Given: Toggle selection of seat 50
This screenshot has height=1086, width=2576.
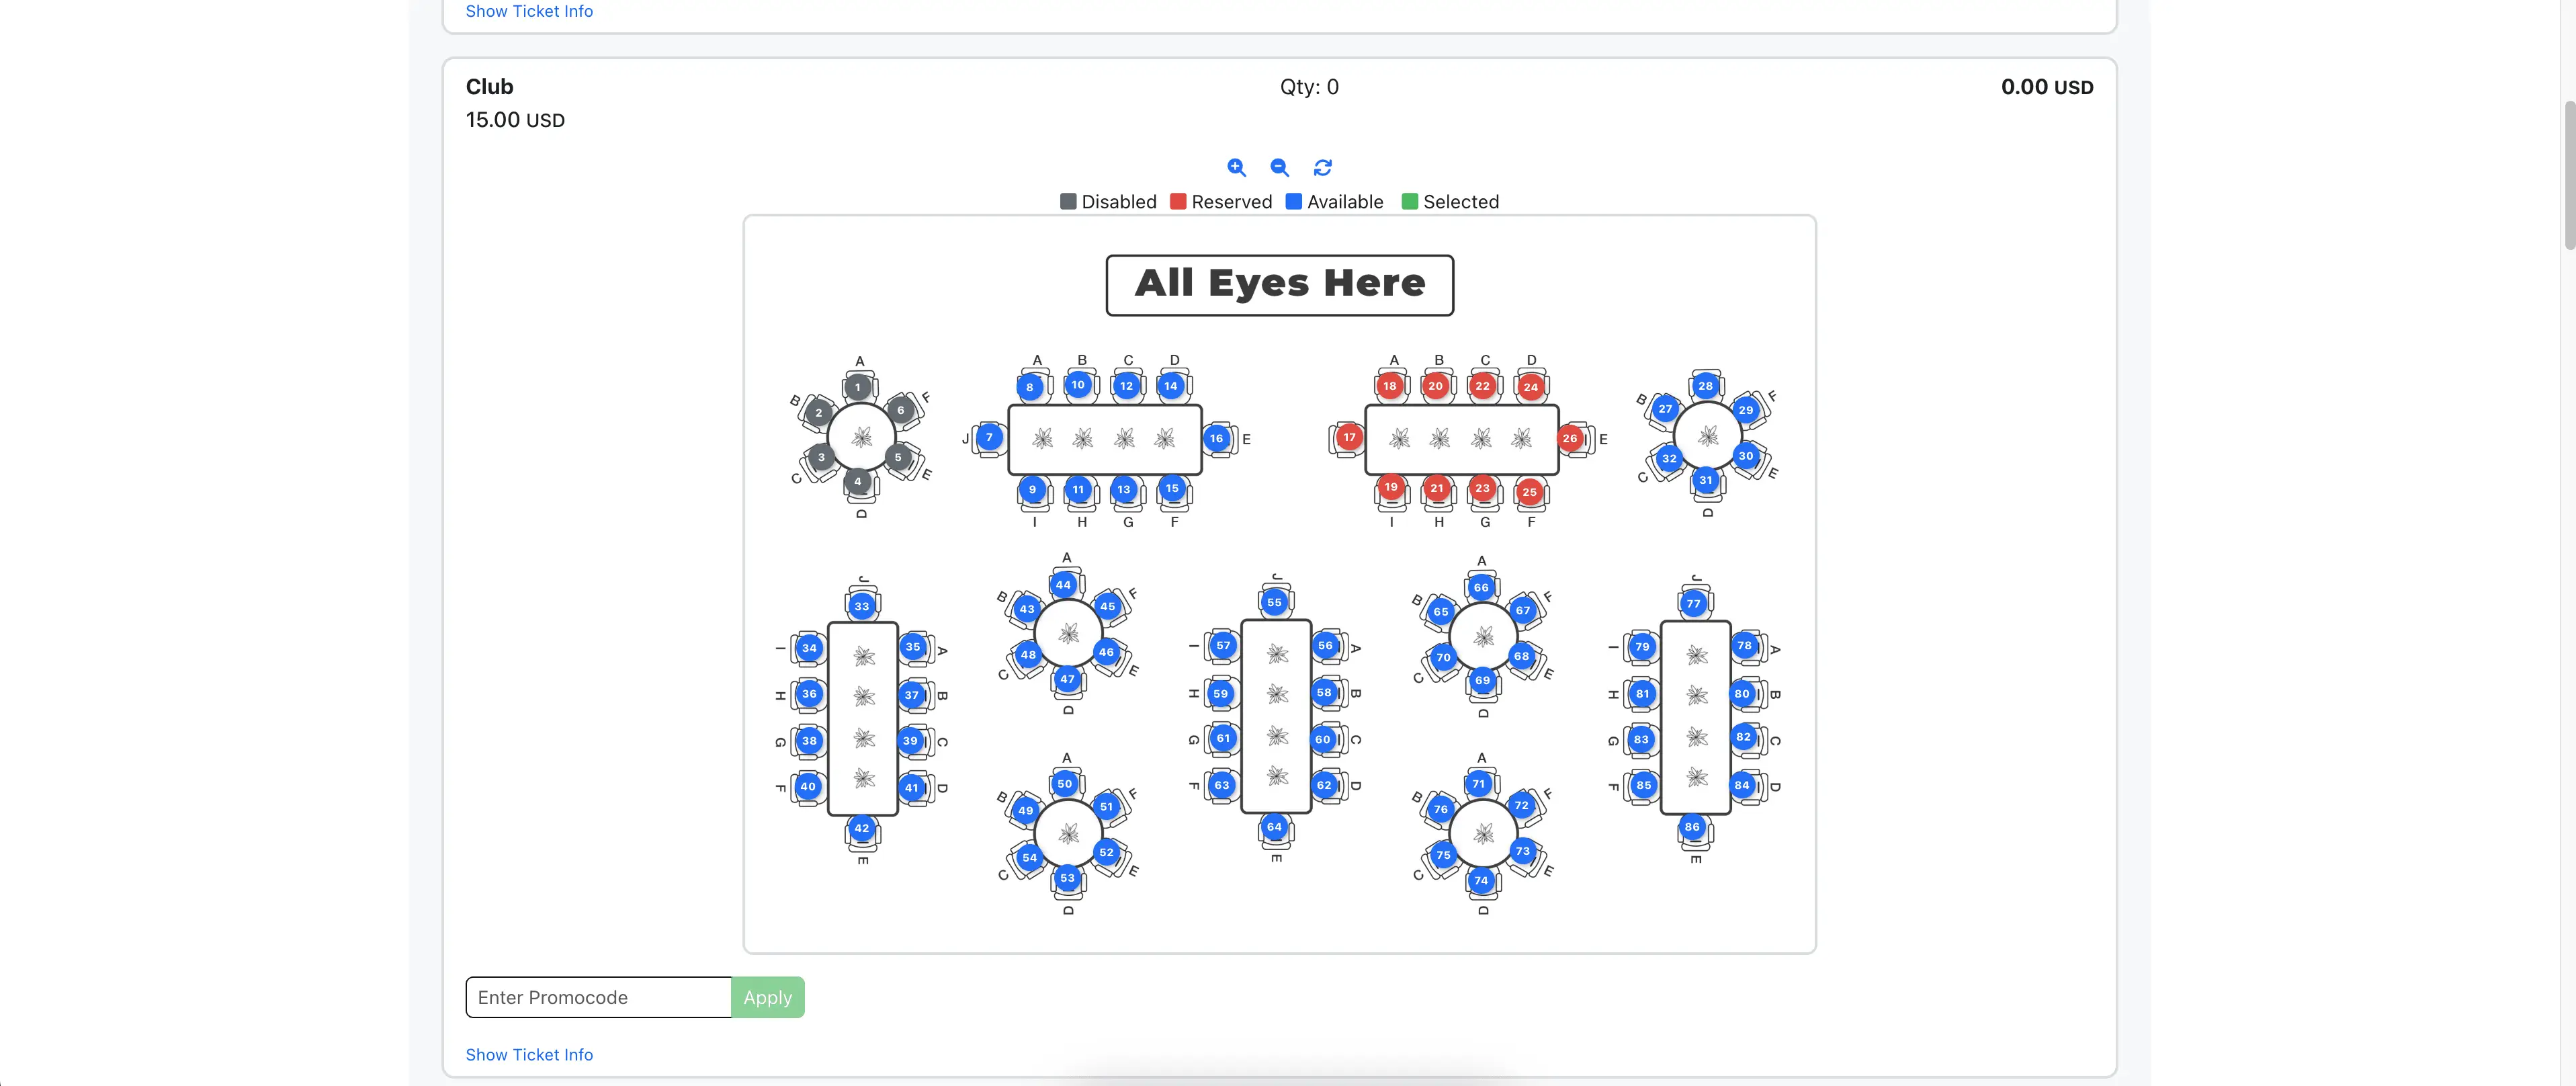Looking at the screenshot, I should [1064, 784].
